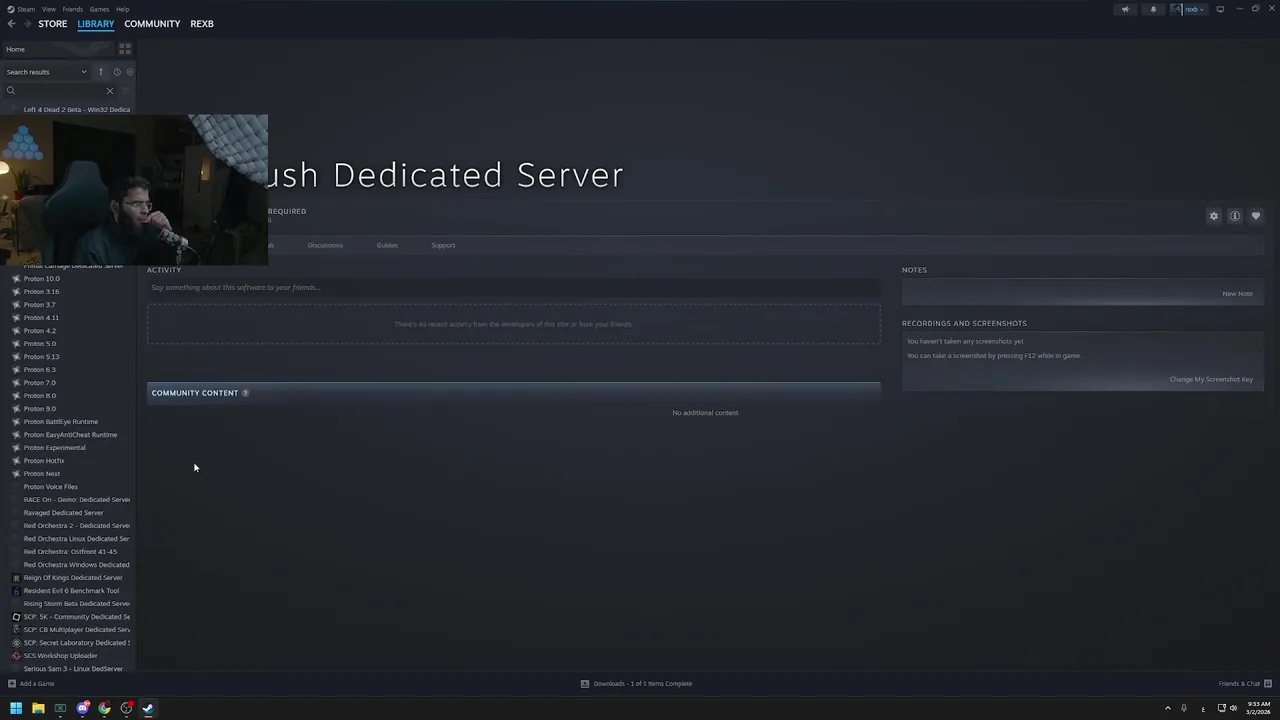Go forward with the right arrow

click(x=27, y=24)
